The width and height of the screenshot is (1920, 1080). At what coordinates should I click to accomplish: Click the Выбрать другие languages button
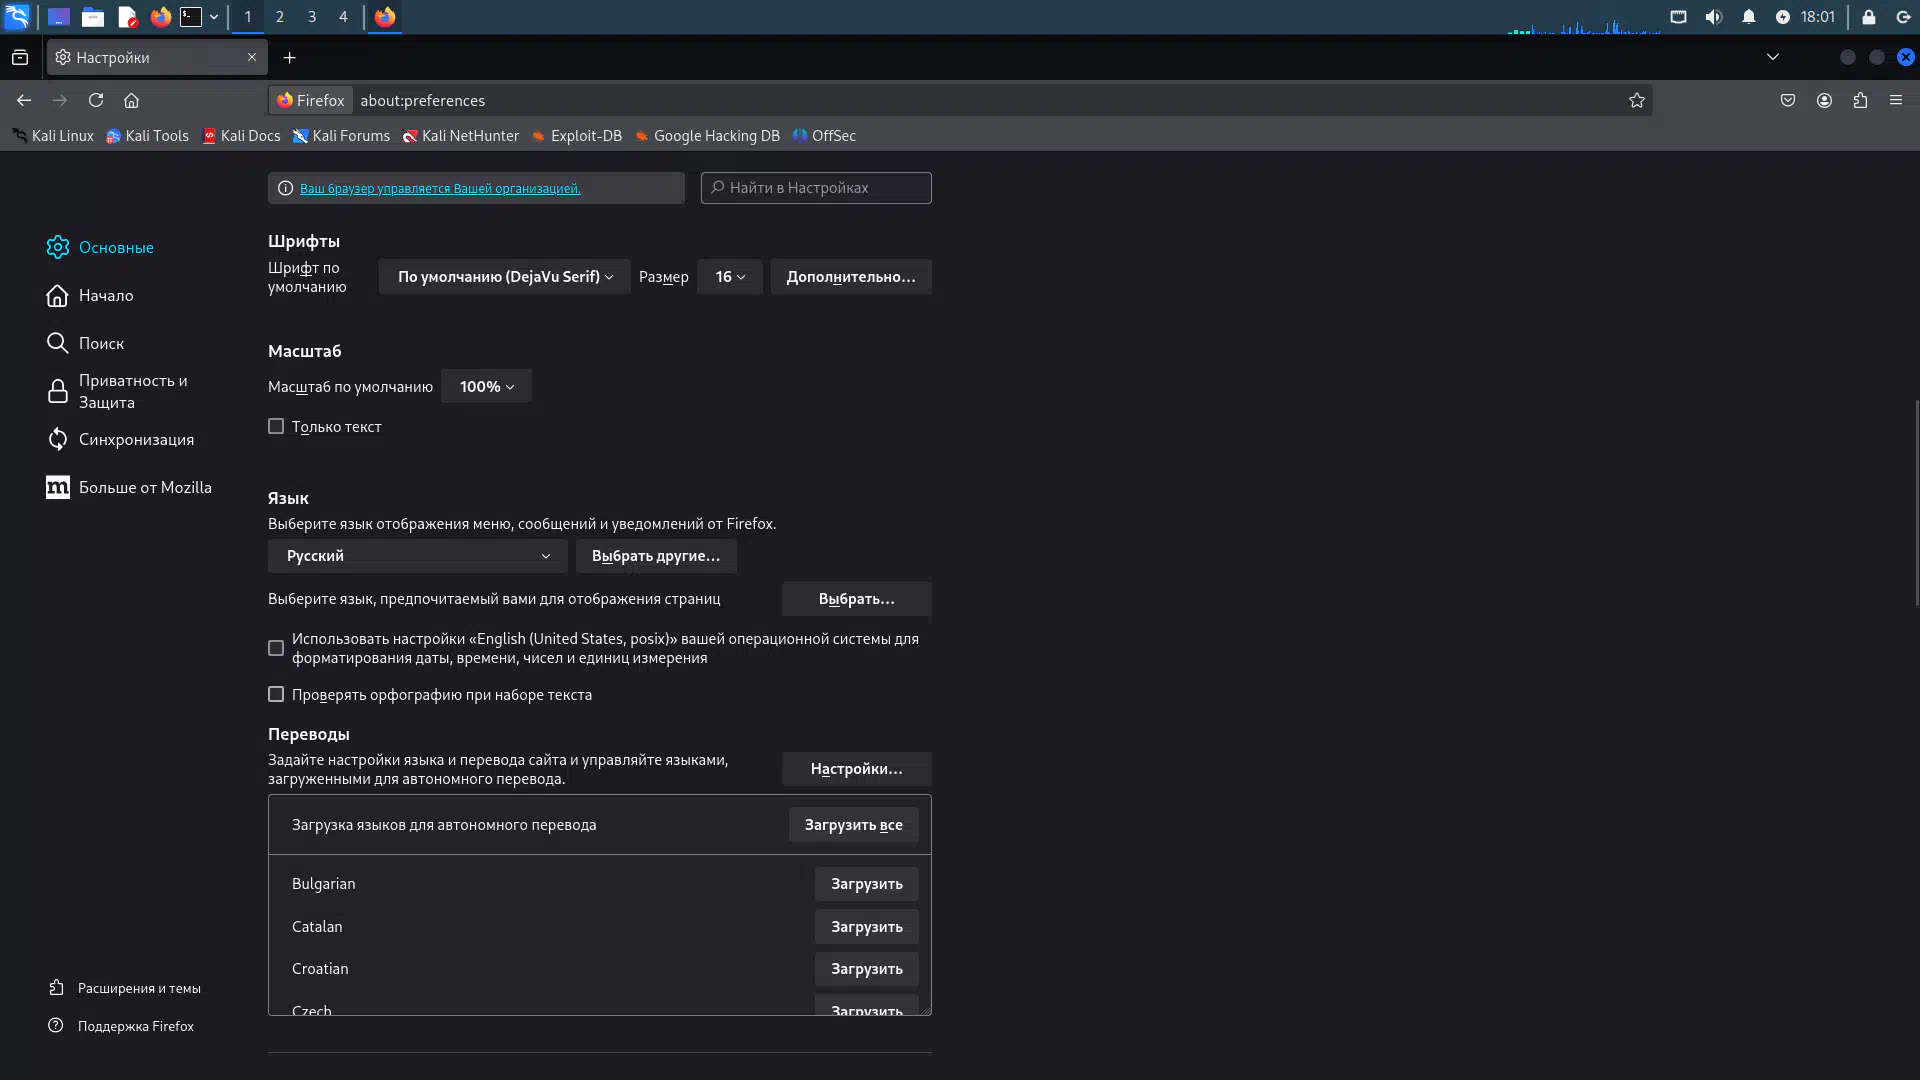(x=656, y=556)
